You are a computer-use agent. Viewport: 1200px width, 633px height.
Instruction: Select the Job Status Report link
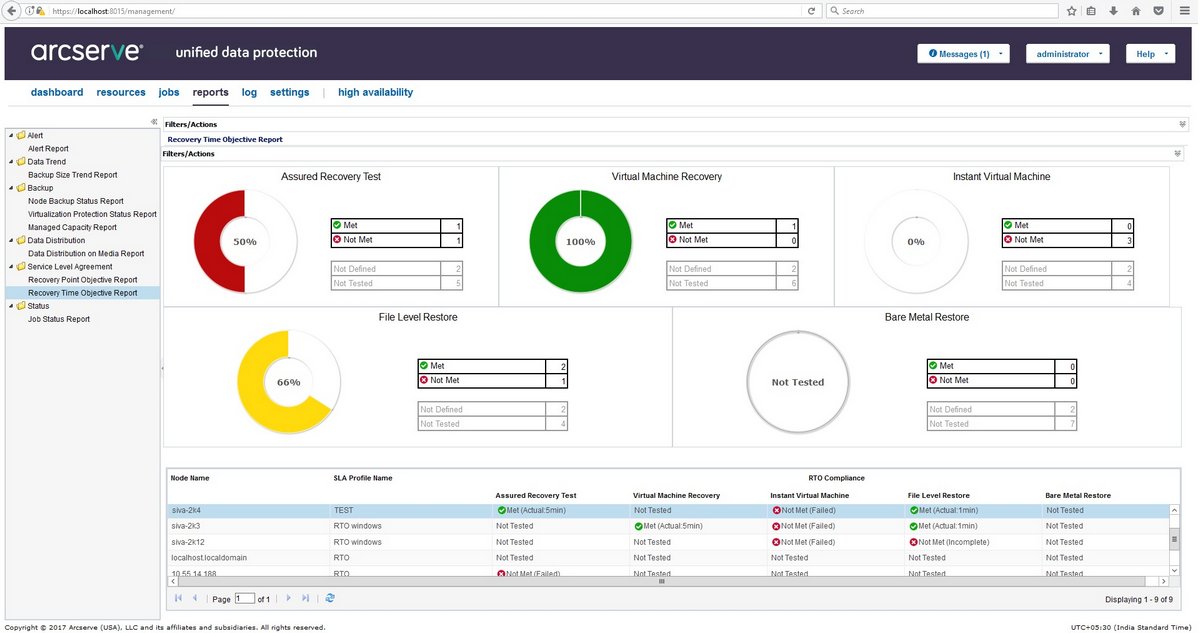point(58,319)
